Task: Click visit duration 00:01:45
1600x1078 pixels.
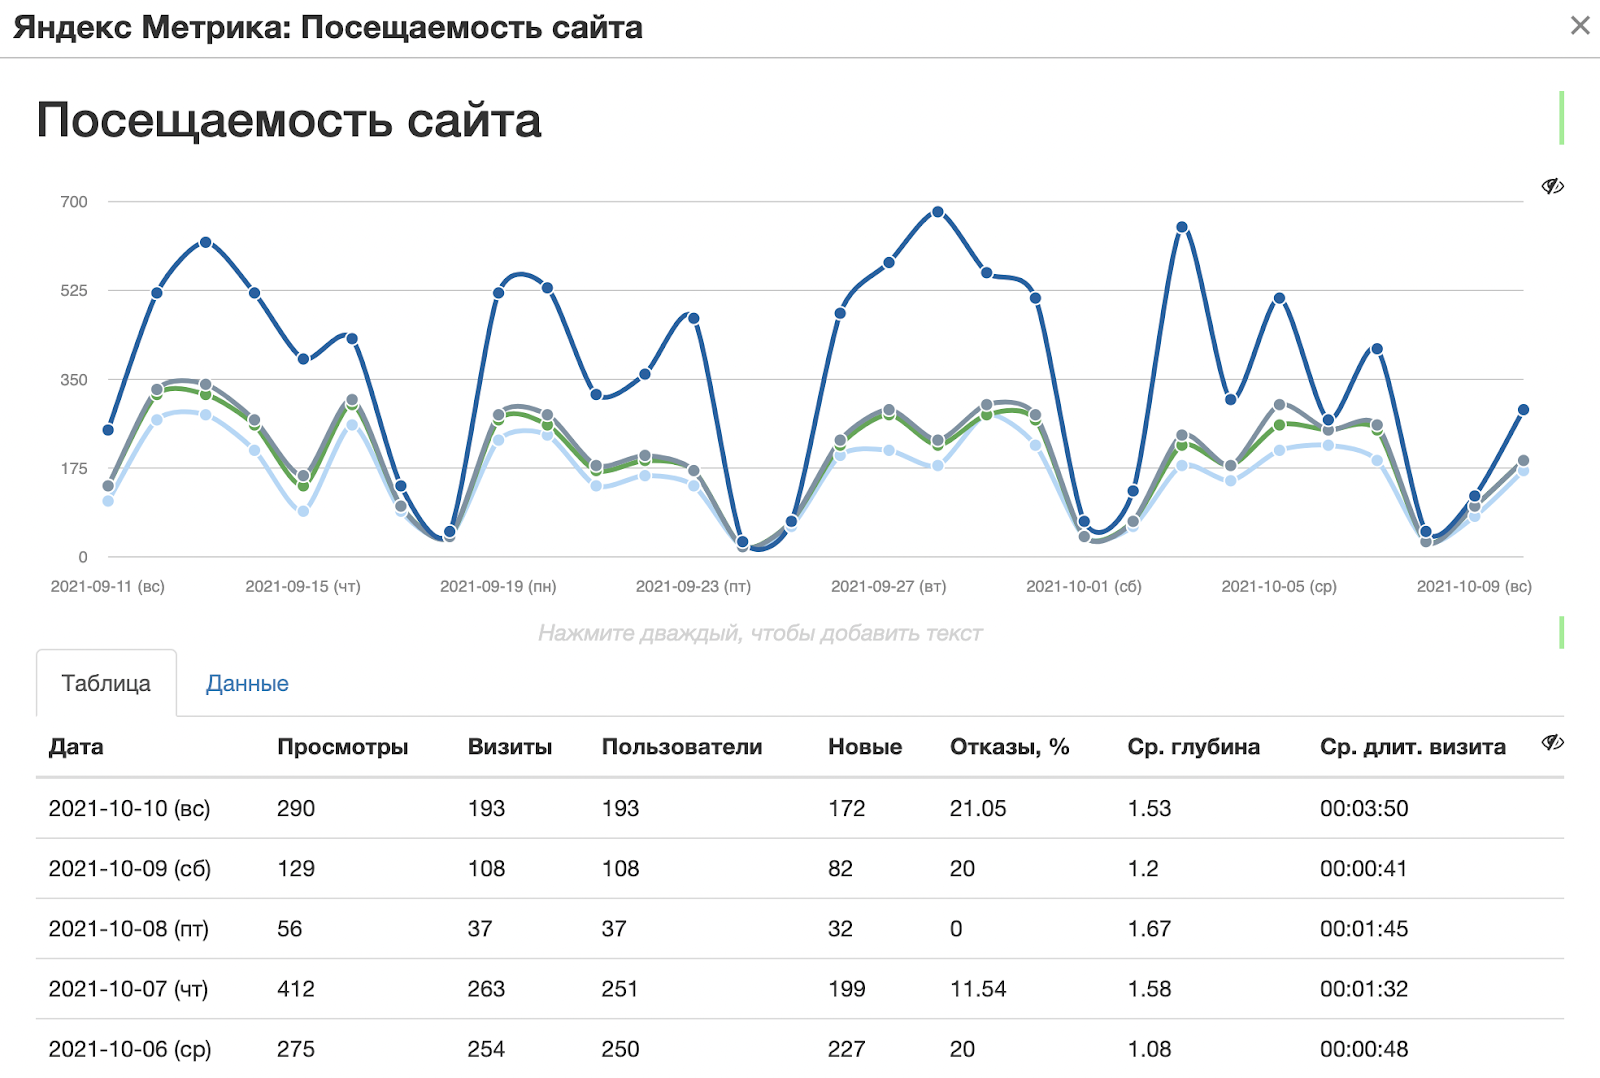Action: pos(1364,928)
